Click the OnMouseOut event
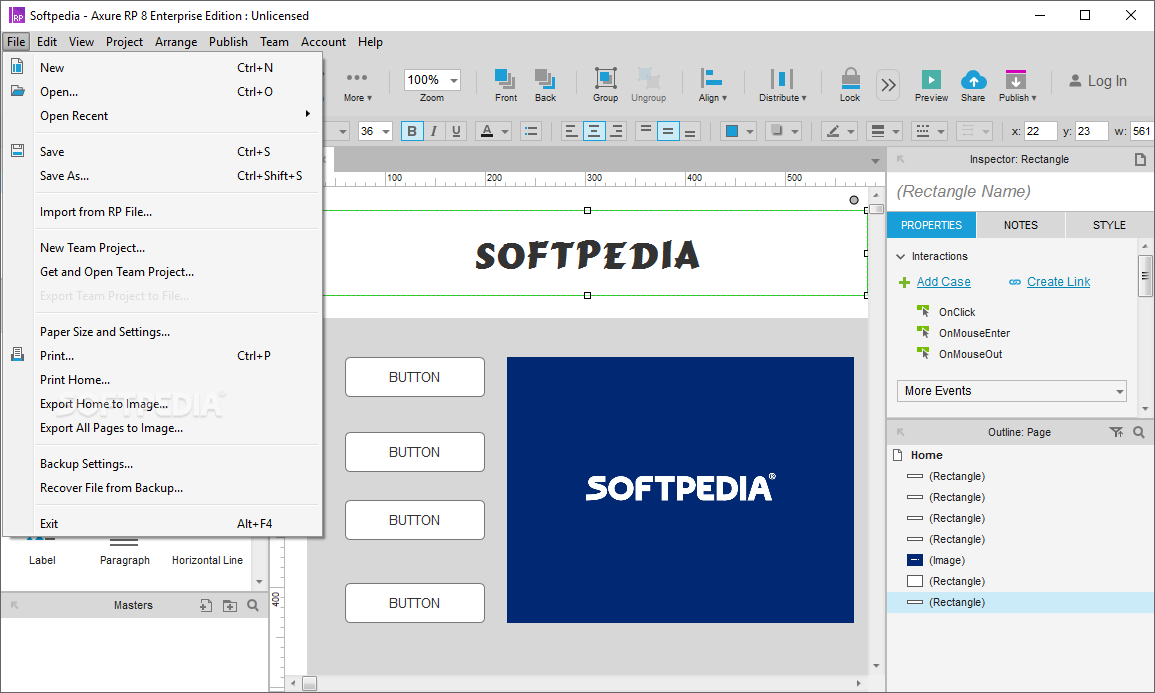The width and height of the screenshot is (1155, 693). (x=970, y=354)
